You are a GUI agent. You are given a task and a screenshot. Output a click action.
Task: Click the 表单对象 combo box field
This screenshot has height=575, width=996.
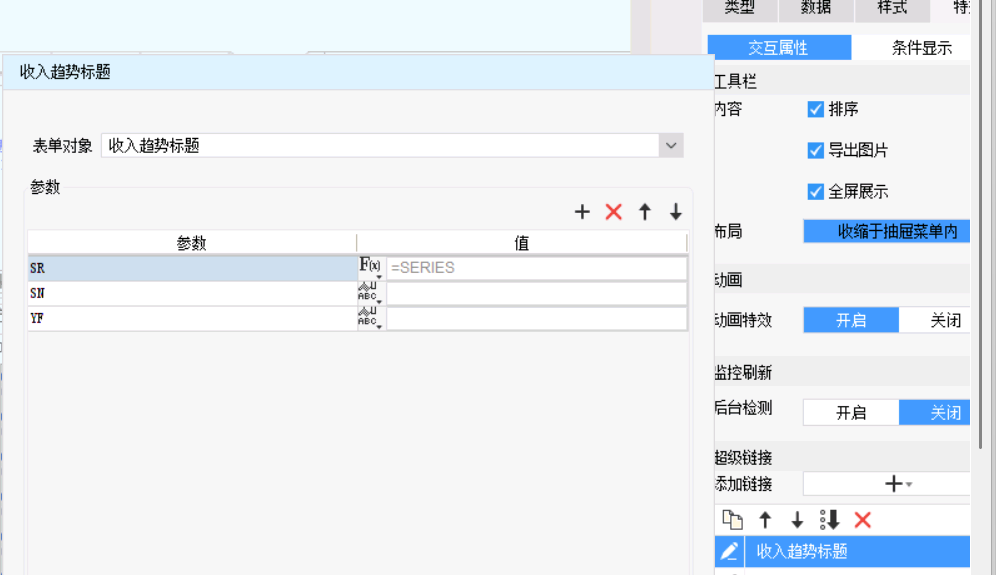point(392,145)
